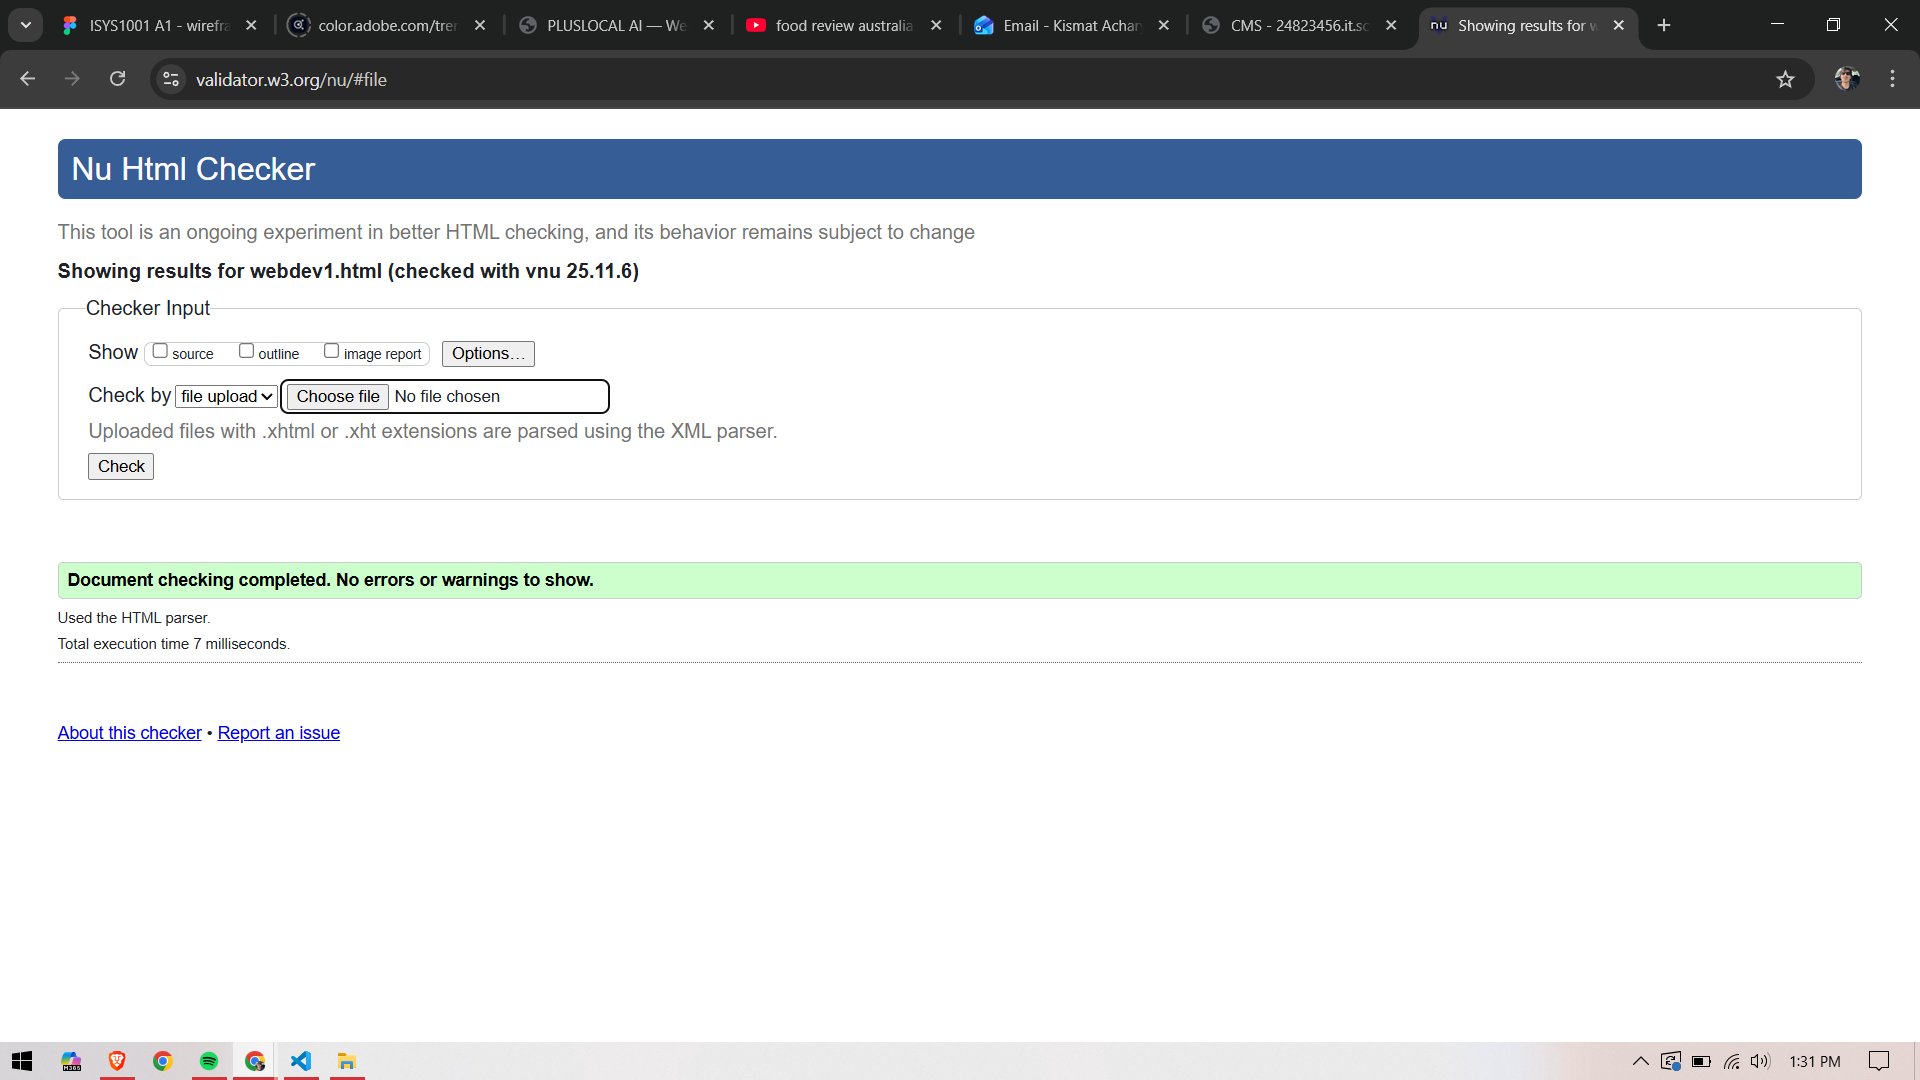
Task: Close the ISYS1001 A1 tab
Action: pyautogui.click(x=251, y=26)
